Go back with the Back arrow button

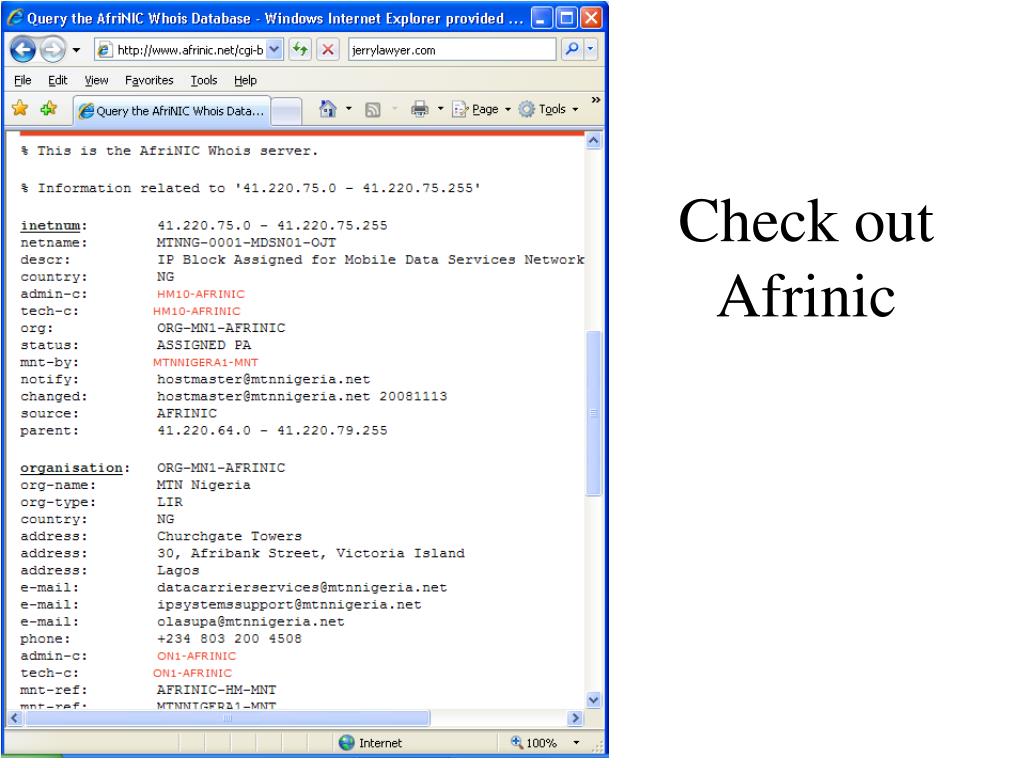(x=23, y=50)
